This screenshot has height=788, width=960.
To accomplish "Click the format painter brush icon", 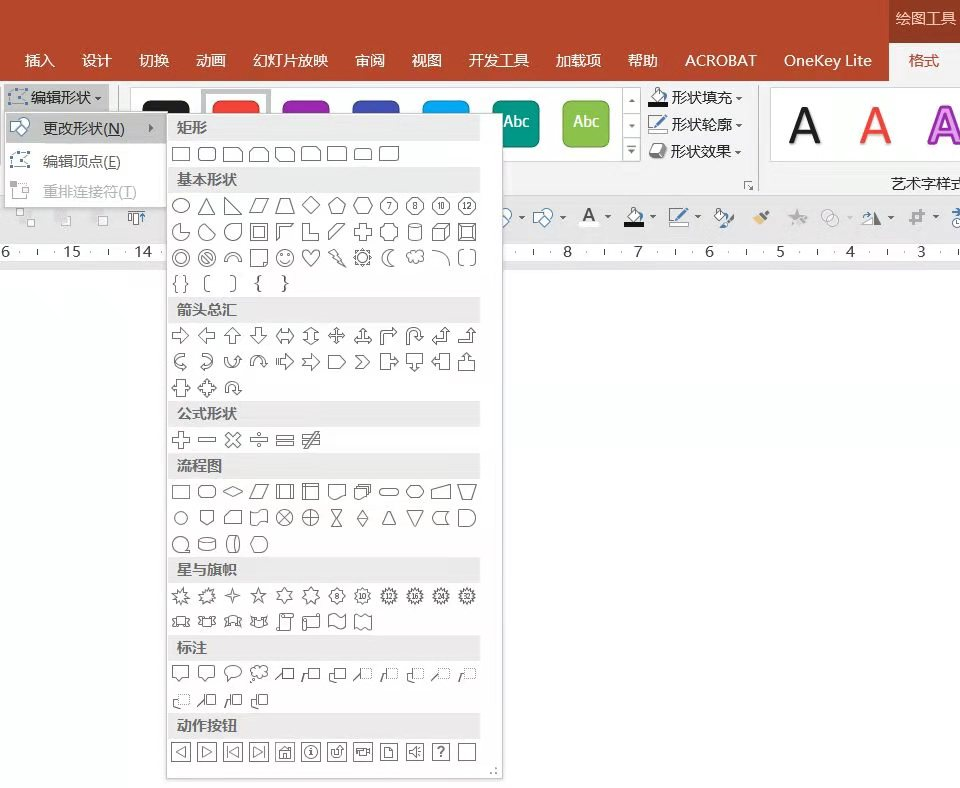I will [x=760, y=217].
